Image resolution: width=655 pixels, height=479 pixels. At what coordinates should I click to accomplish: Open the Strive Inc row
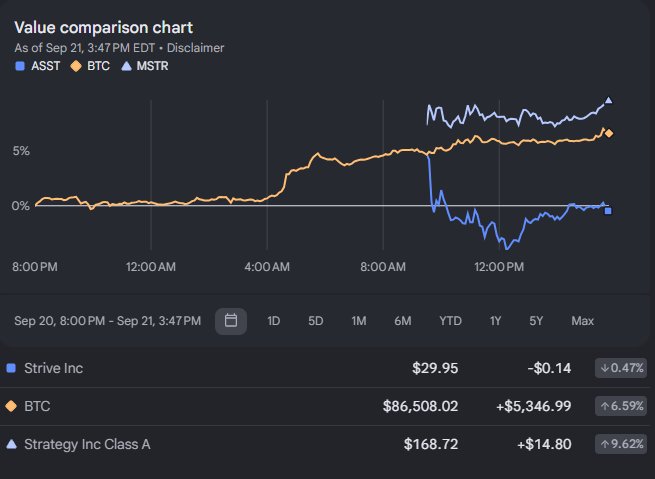[325, 368]
